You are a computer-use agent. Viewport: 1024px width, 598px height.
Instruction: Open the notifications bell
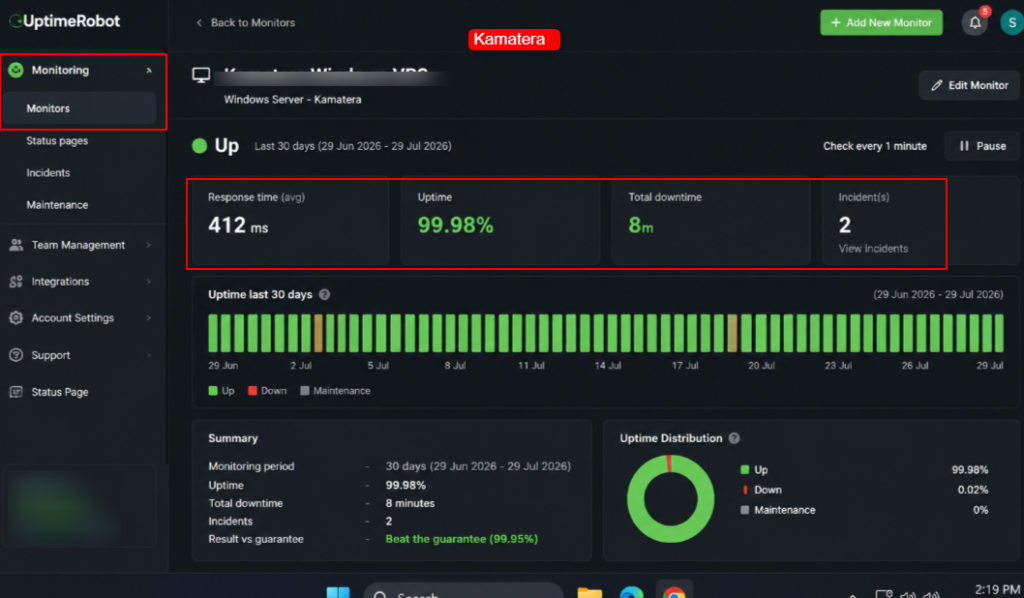tap(974, 23)
